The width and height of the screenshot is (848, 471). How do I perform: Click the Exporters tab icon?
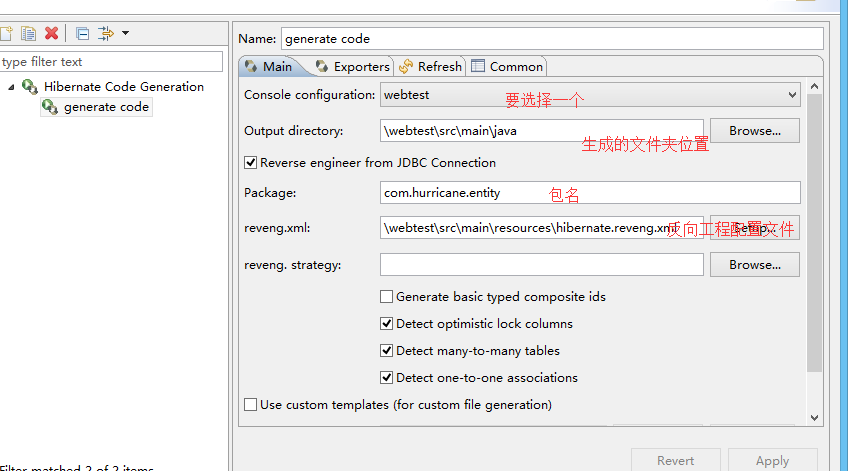point(322,66)
